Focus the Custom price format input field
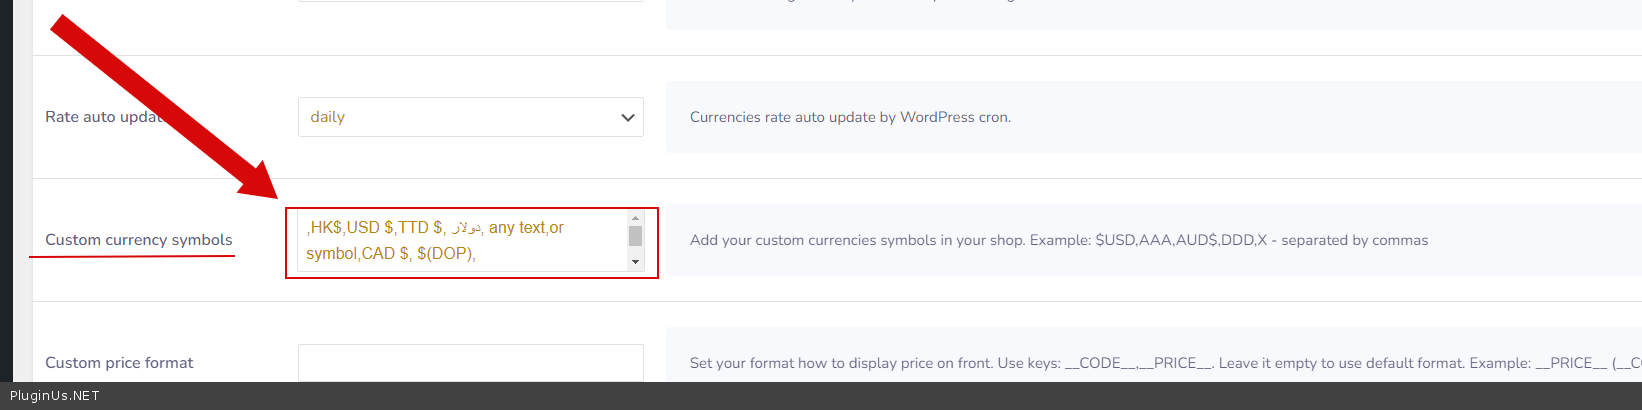This screenshot has width=1642, height=410. [x=470, y=362]
